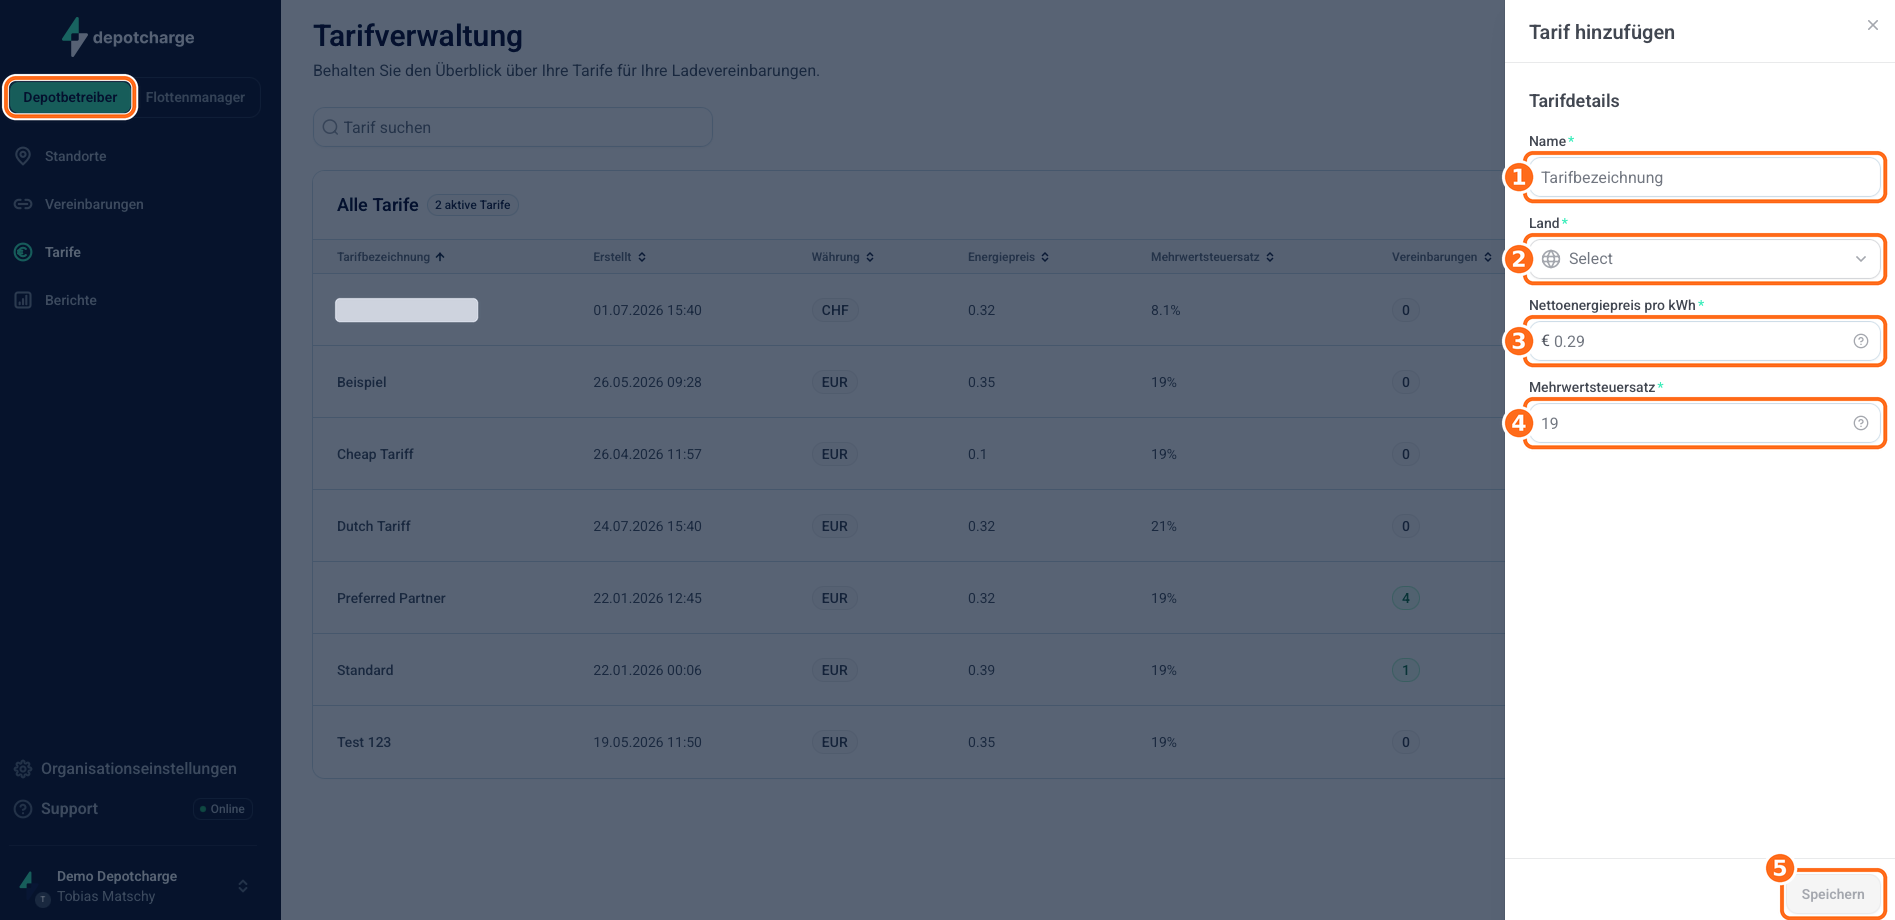Click the 2 aktive Tarife badge
The width and height of the screenshot is (1895, 920).
coord(473,205)
